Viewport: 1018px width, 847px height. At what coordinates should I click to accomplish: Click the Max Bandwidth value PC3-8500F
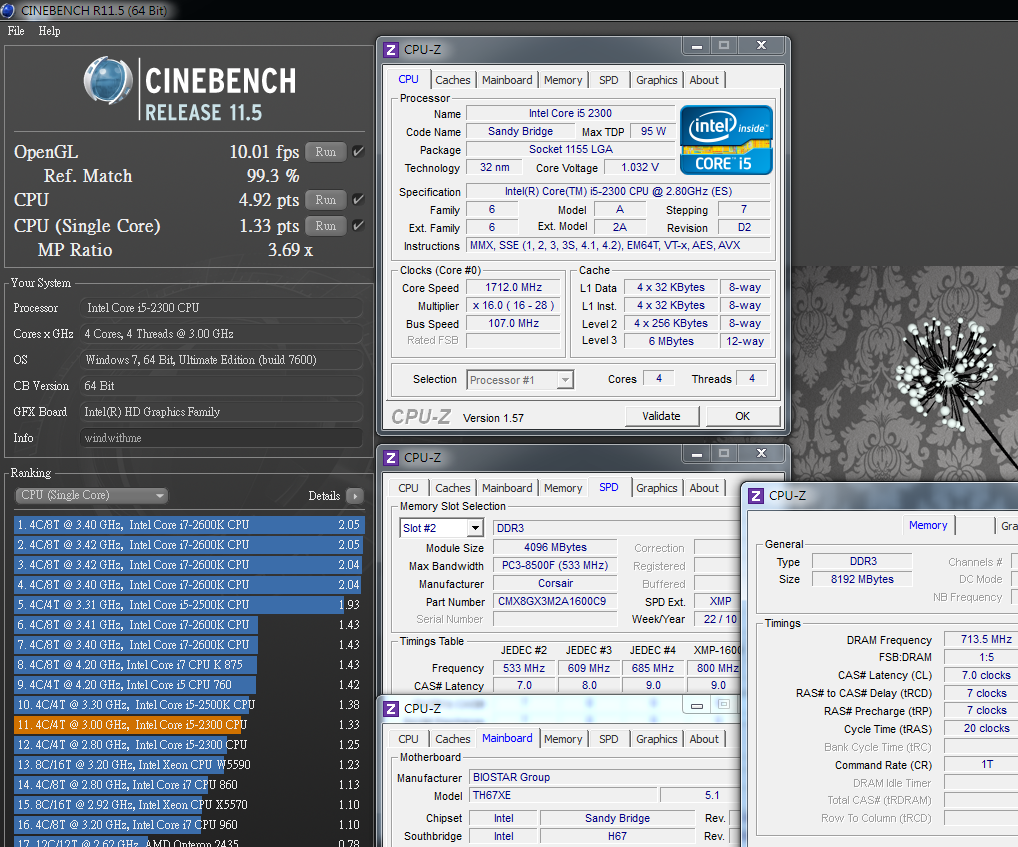[x=555, y=565]
